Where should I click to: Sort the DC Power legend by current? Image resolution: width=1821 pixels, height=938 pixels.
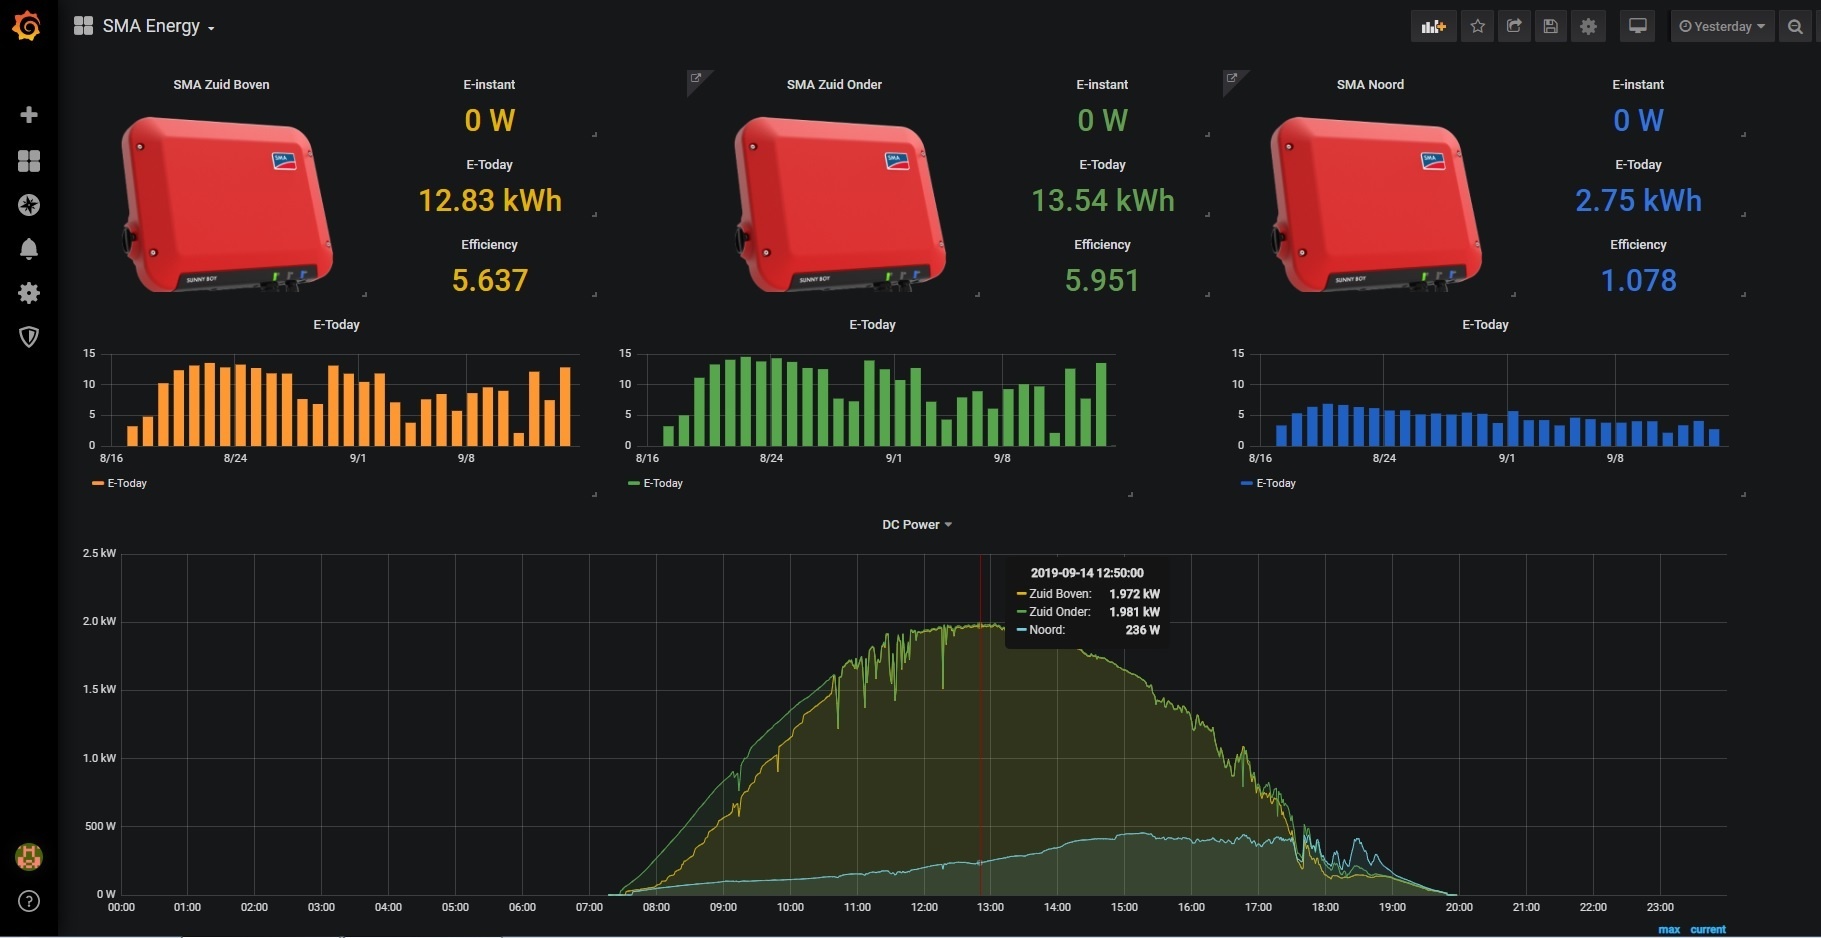1708,930
